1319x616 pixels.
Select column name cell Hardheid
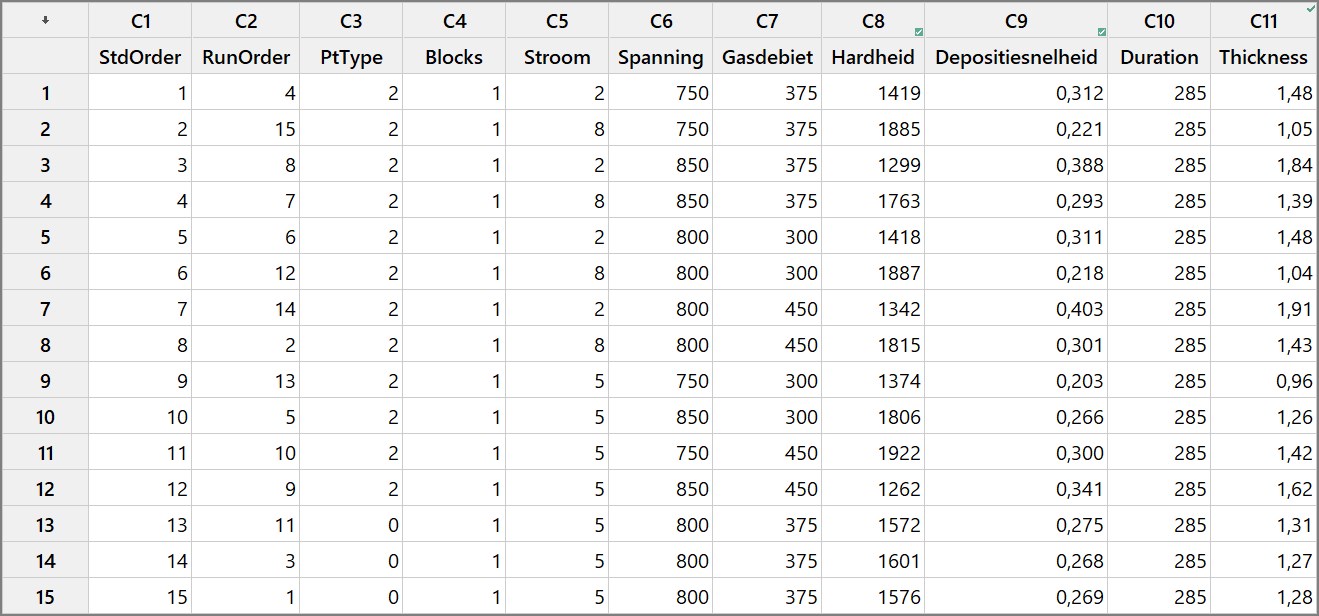point(873,57)
